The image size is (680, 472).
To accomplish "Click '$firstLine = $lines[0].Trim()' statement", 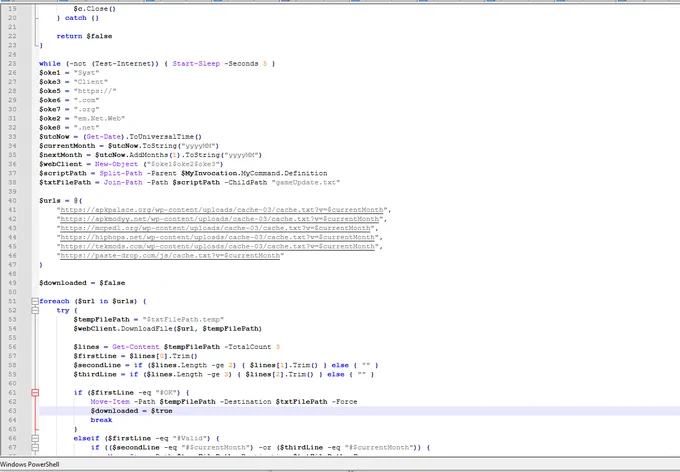I will [x=135, y=356].
